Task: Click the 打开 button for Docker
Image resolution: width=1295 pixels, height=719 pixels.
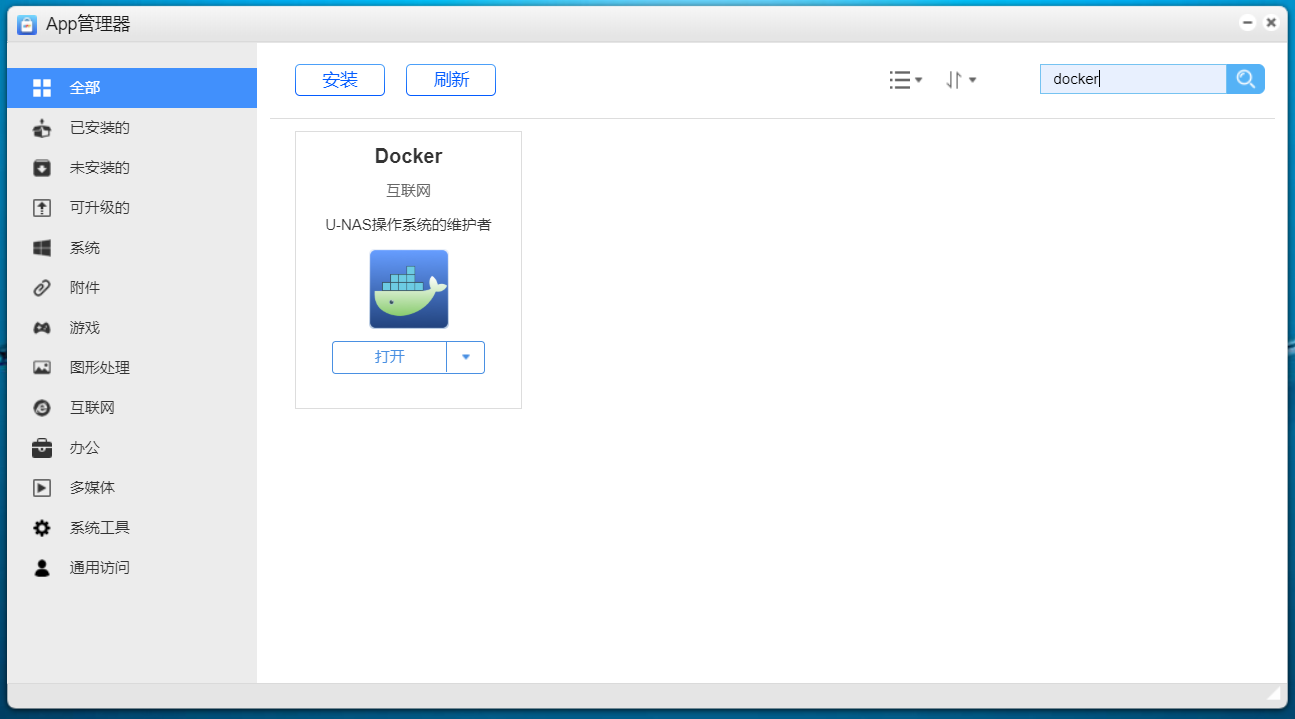Action: tap(389, 357)
